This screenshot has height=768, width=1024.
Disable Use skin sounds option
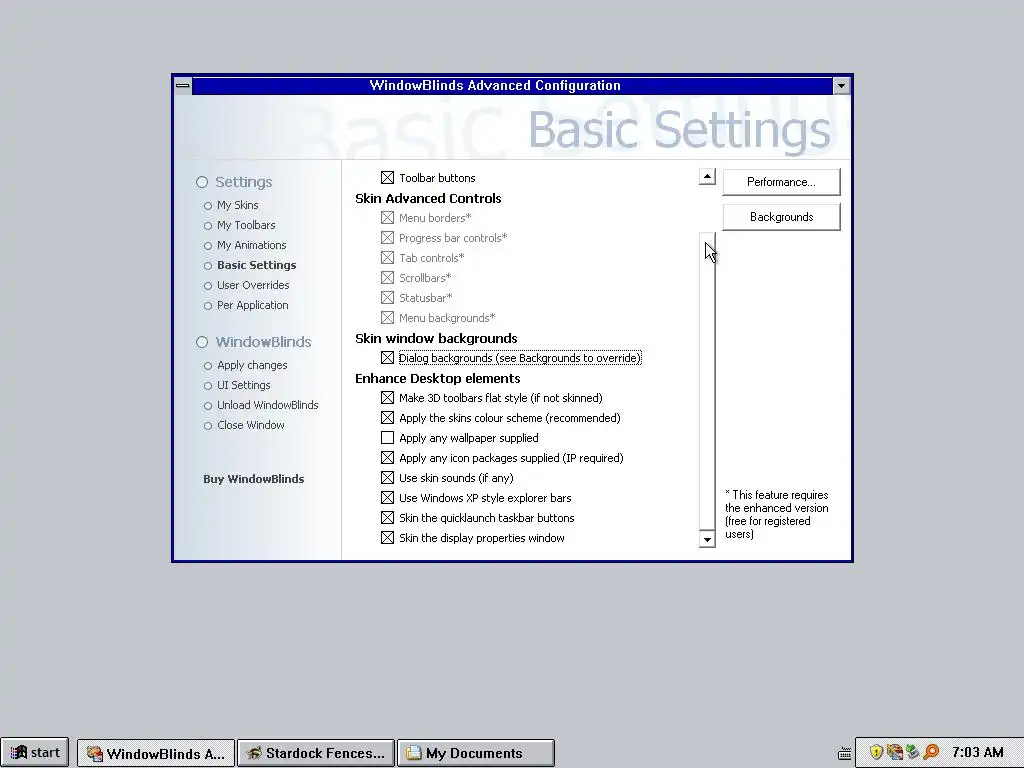(387, 478)
